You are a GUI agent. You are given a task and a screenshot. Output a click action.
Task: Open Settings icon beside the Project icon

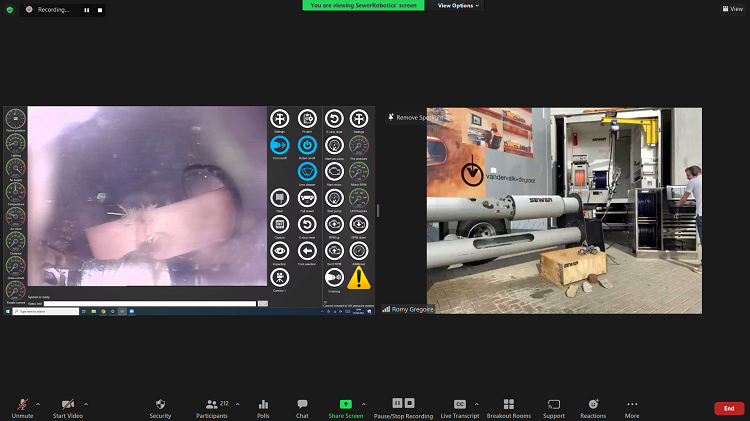pyautogui.click(x=280, y=118)
